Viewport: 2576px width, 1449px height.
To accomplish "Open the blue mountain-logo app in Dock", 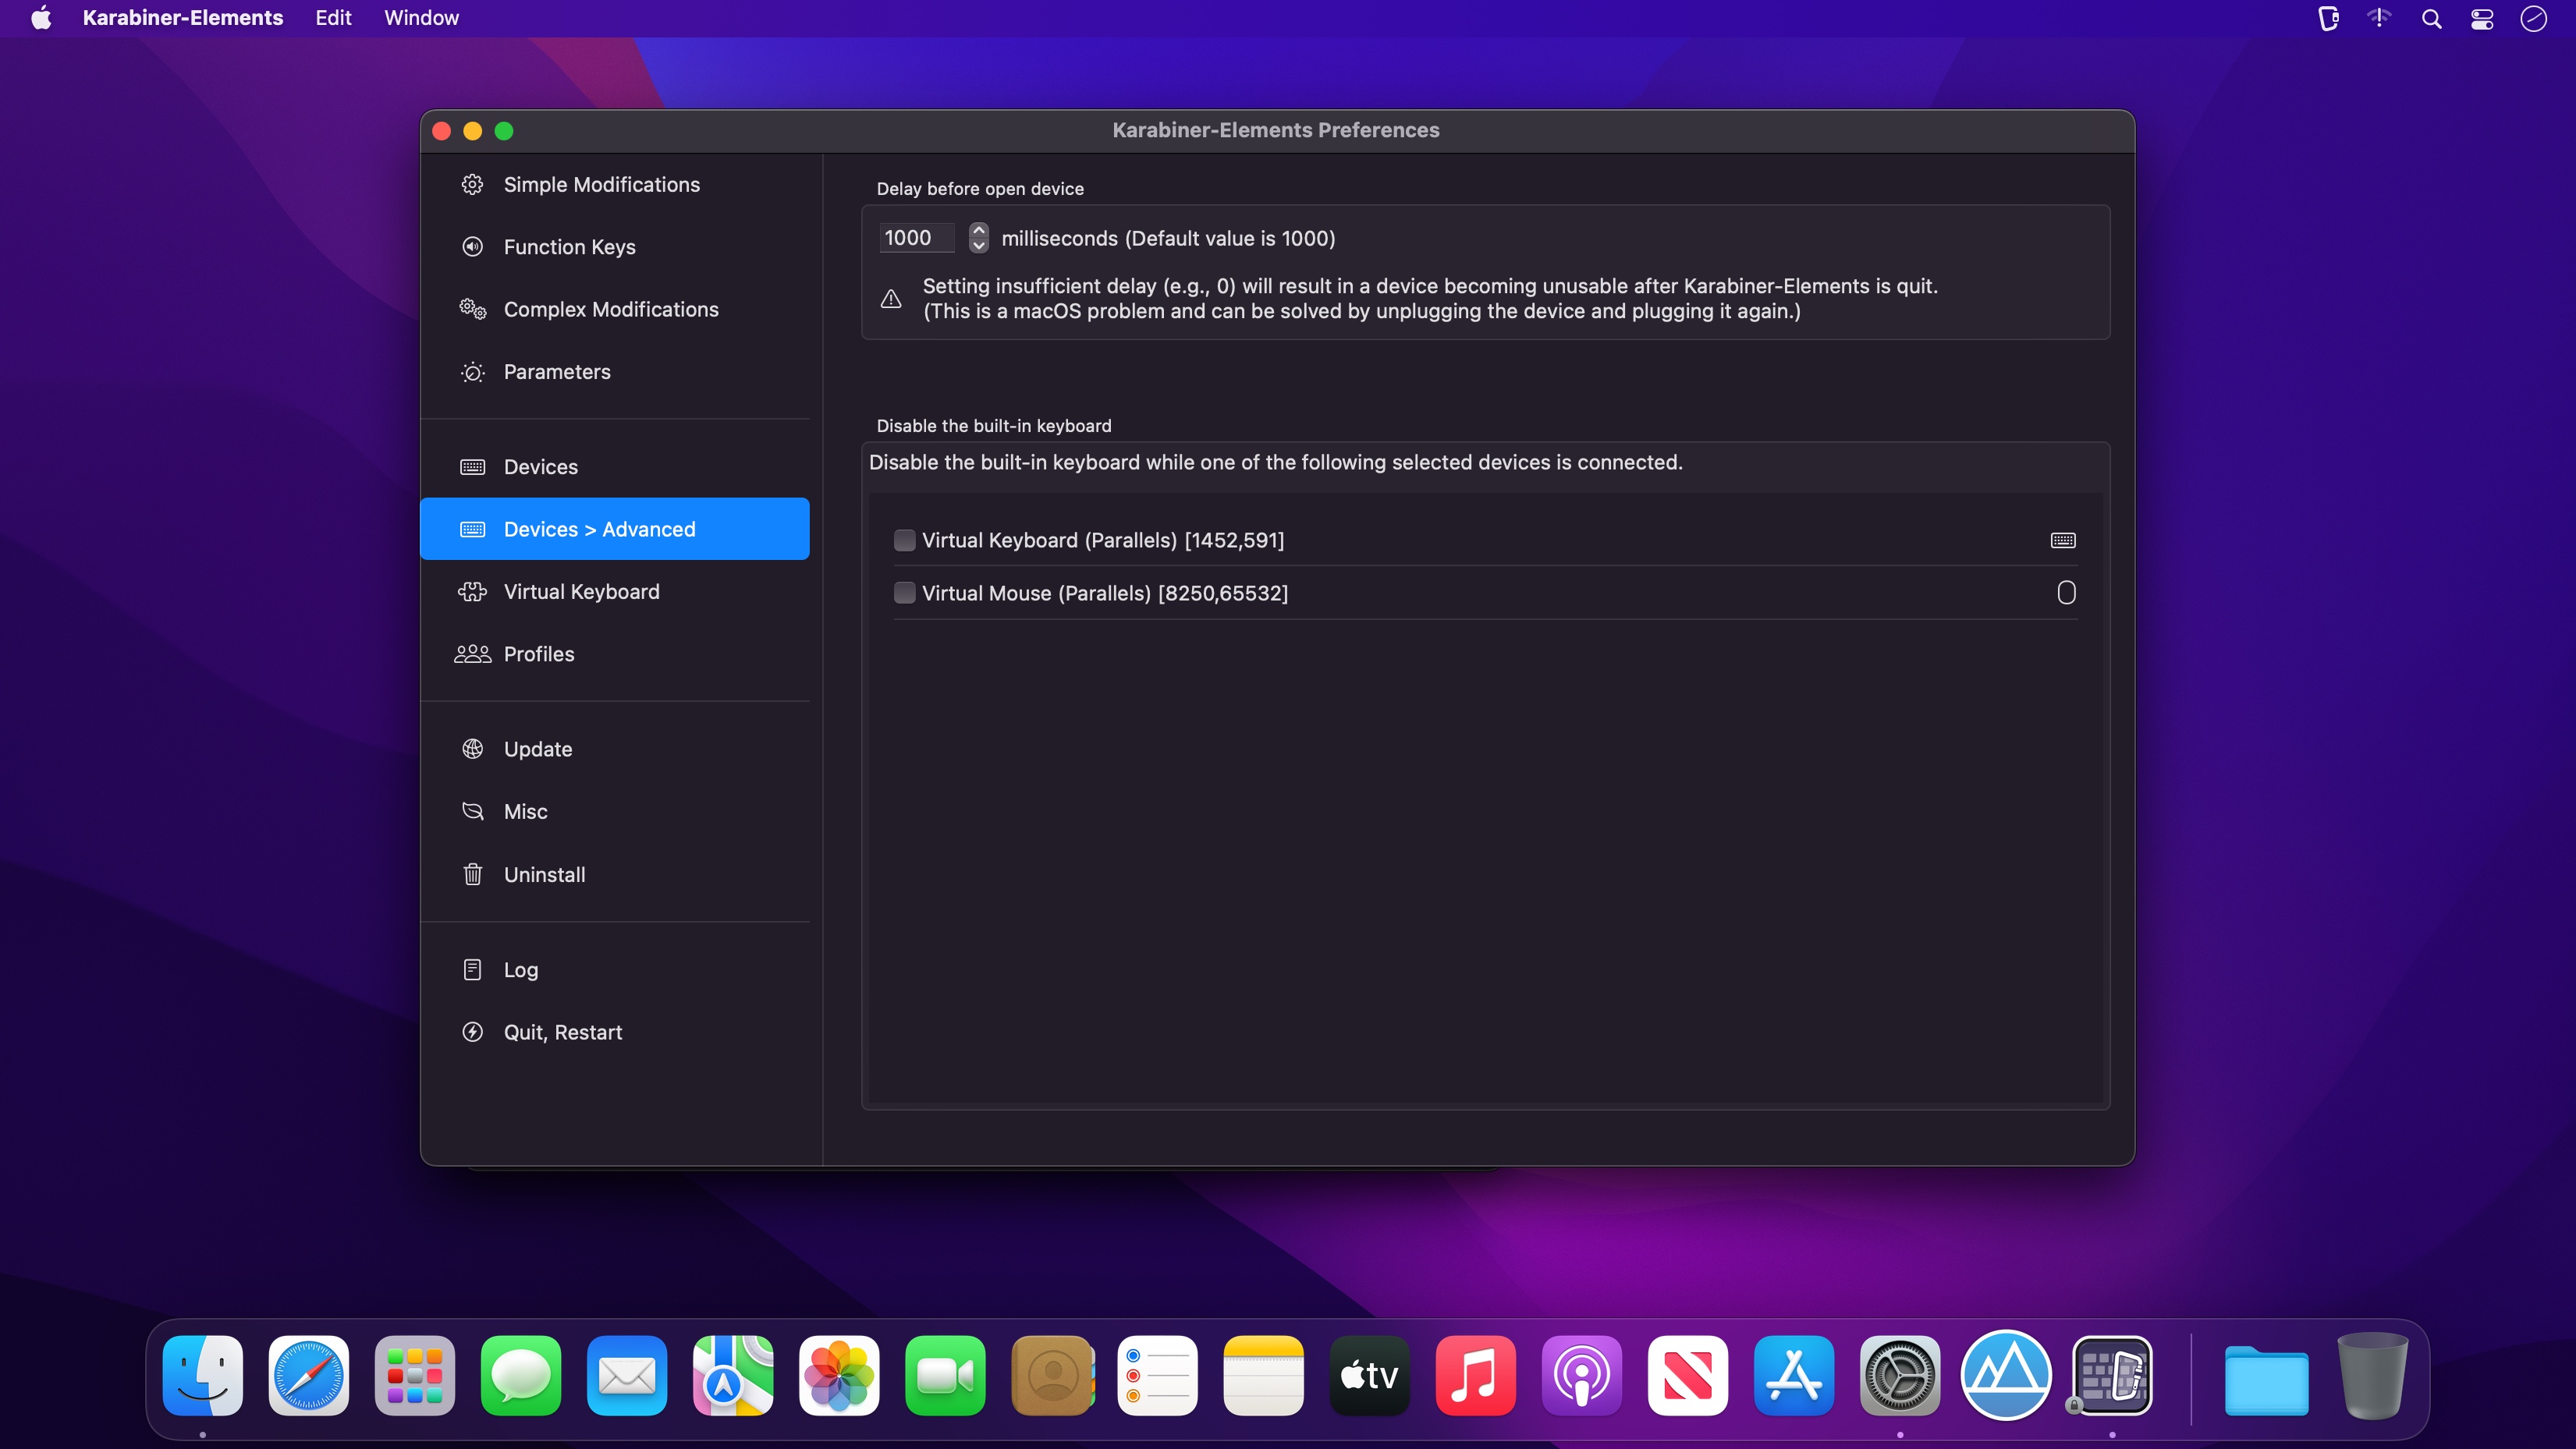I will click(2006, 1375).
